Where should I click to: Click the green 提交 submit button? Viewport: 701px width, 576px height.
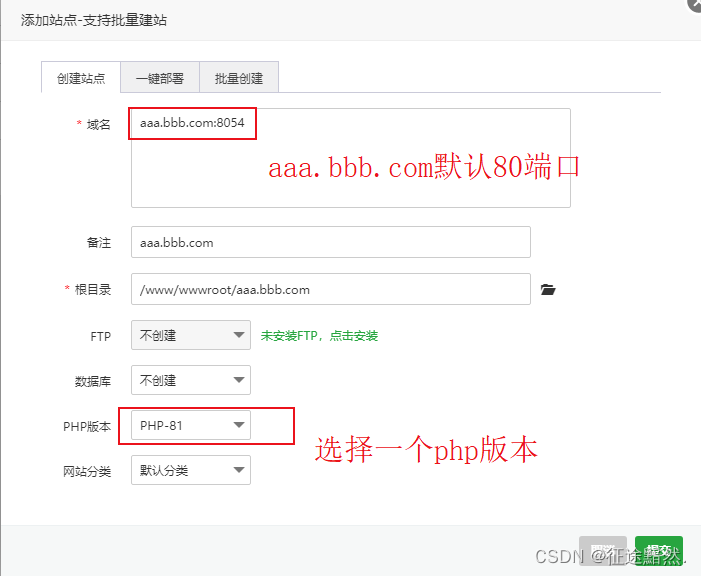659,551
